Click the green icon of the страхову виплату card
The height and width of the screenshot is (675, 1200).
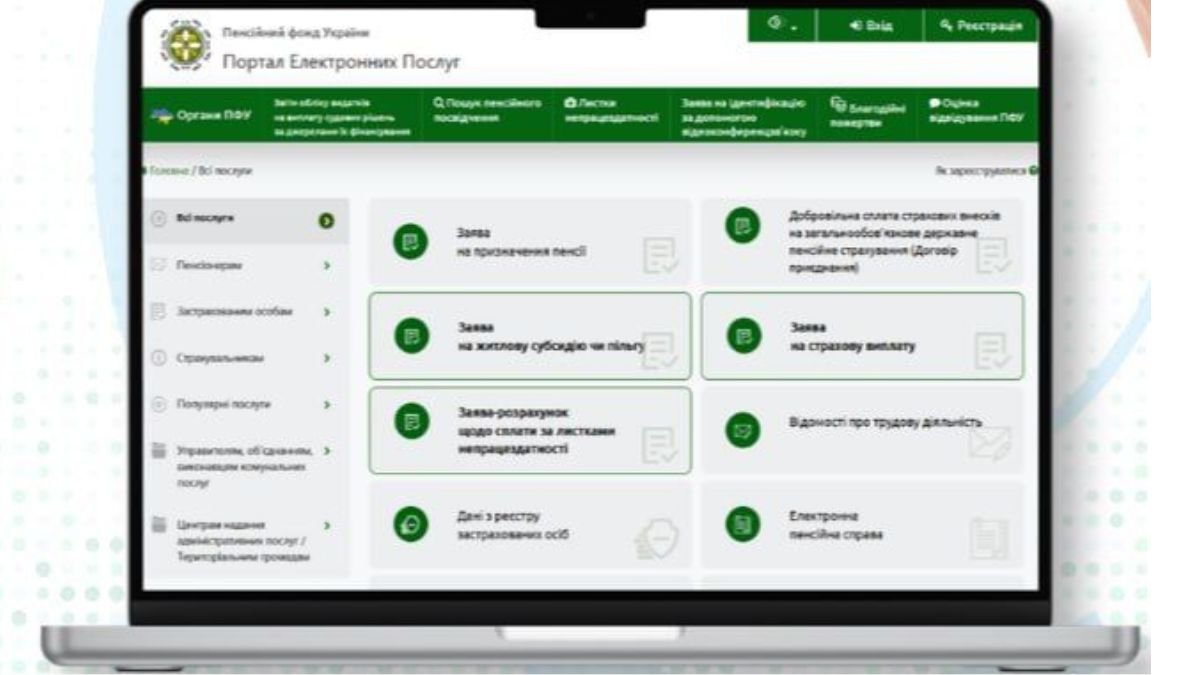tap(742, 336)
